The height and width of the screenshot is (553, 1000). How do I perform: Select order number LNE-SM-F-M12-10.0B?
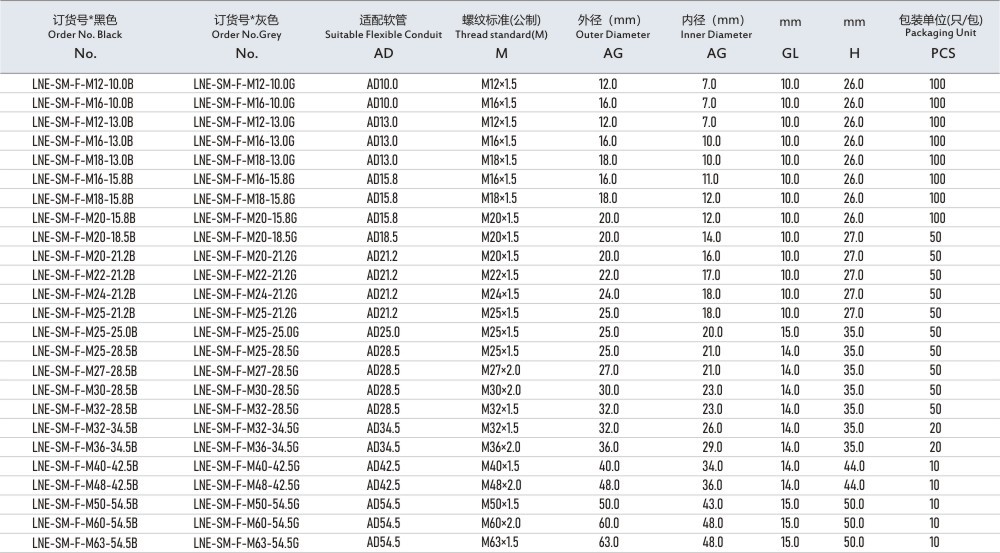tap(83, 84)
